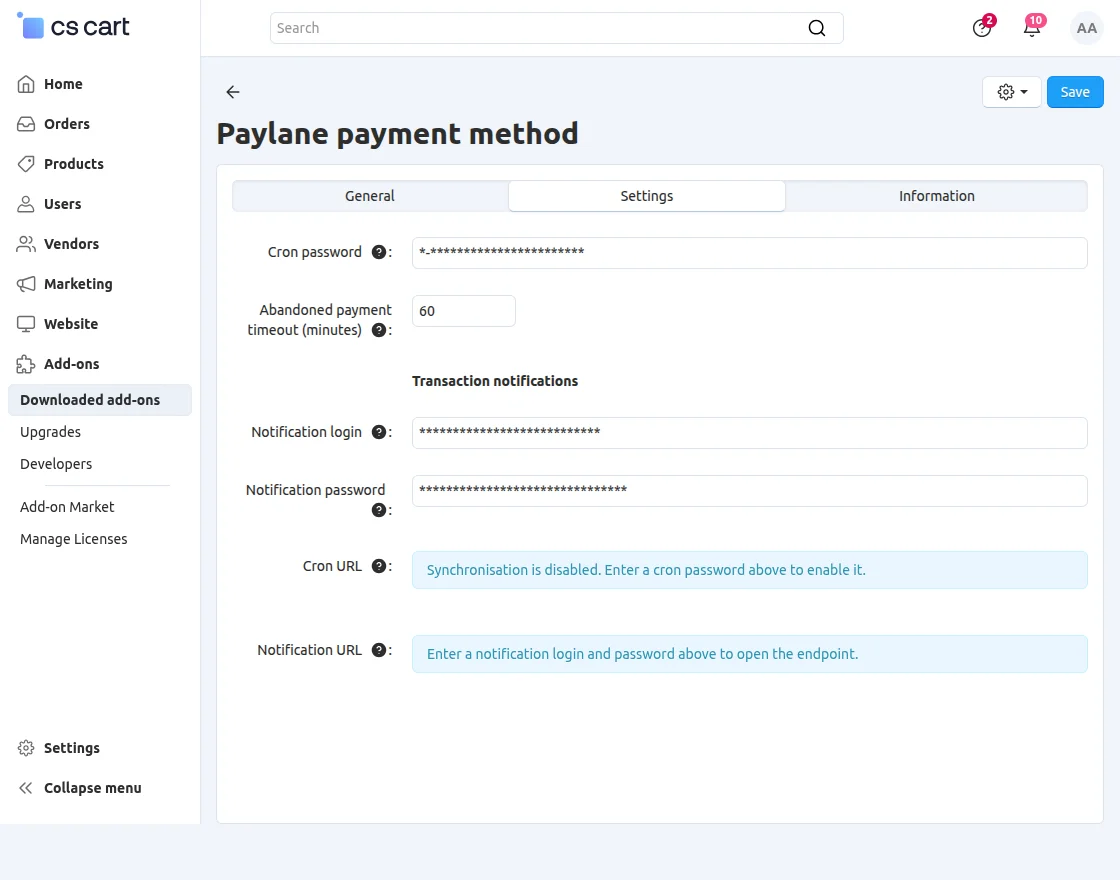Viewport: 1120px width, 880px height.
Task: Switch to the General tab
Action: [370, 196]
